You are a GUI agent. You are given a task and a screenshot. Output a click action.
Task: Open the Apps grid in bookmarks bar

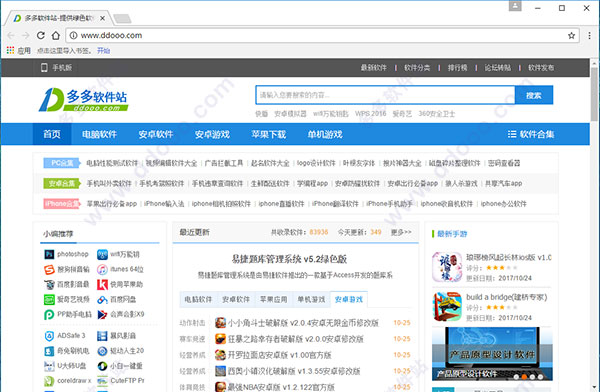[x=10, y=50]
